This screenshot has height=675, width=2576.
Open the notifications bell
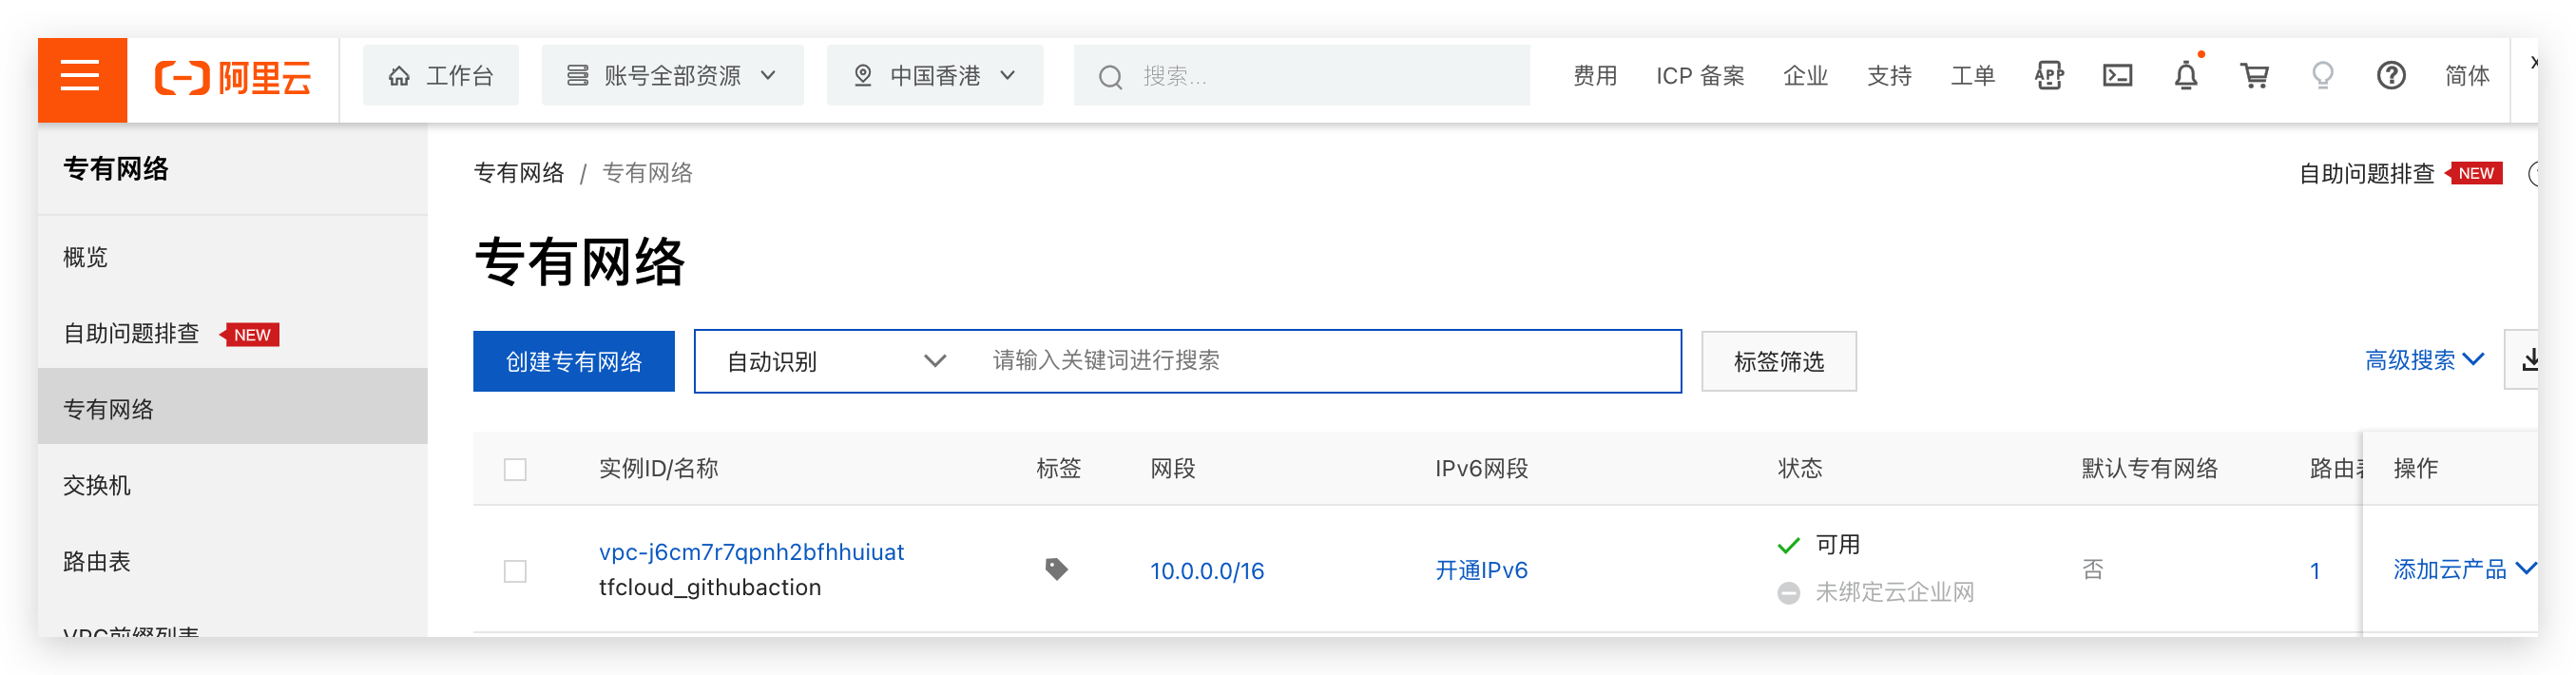[2186, 76]
